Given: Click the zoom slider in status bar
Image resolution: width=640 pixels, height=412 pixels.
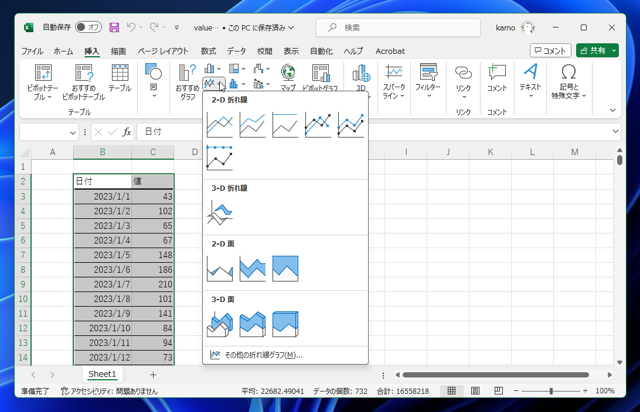Looking at the screenshot, I should [552, 391].
